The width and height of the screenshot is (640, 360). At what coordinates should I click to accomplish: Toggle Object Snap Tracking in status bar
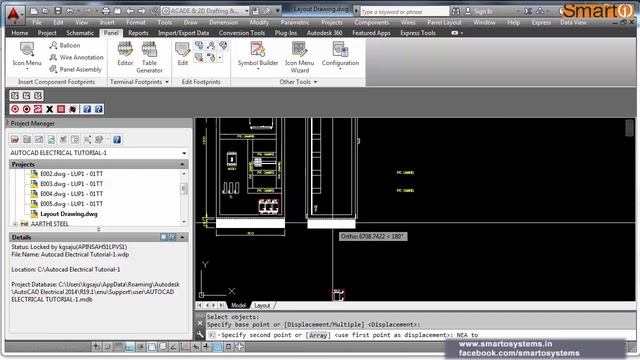coord(173,347)
